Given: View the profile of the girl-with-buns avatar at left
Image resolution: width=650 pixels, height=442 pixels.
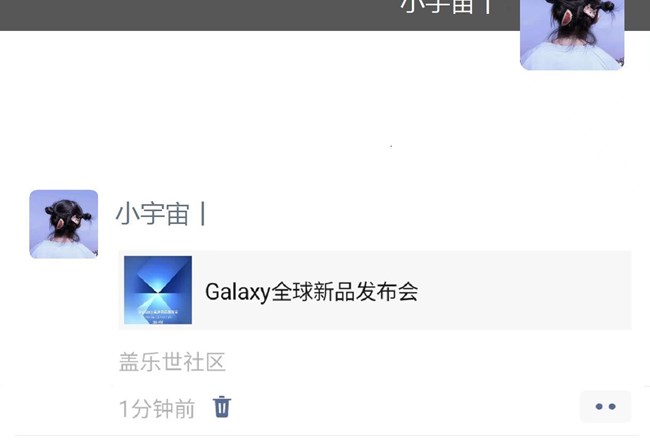Looking at the screenshot, I should [x=64, y=224].
